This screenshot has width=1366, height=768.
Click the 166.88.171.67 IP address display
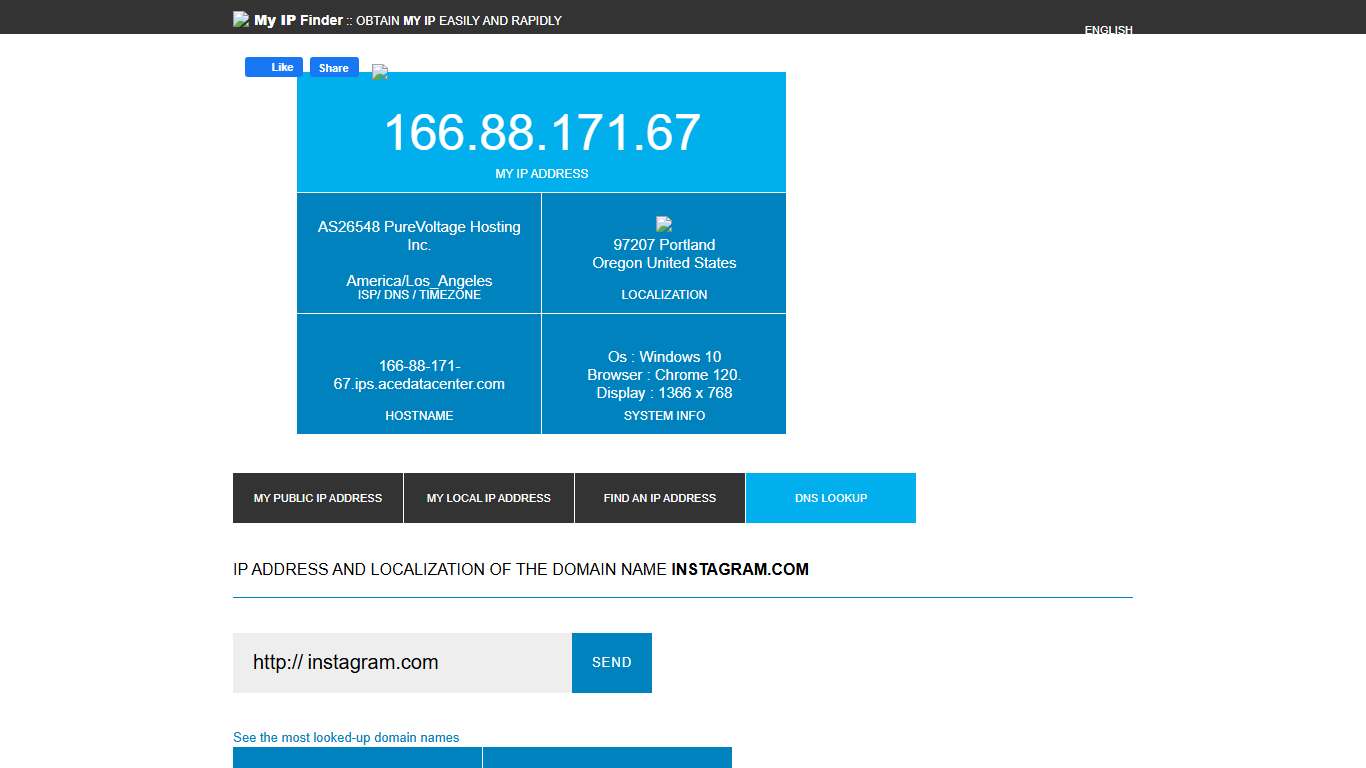541,131
